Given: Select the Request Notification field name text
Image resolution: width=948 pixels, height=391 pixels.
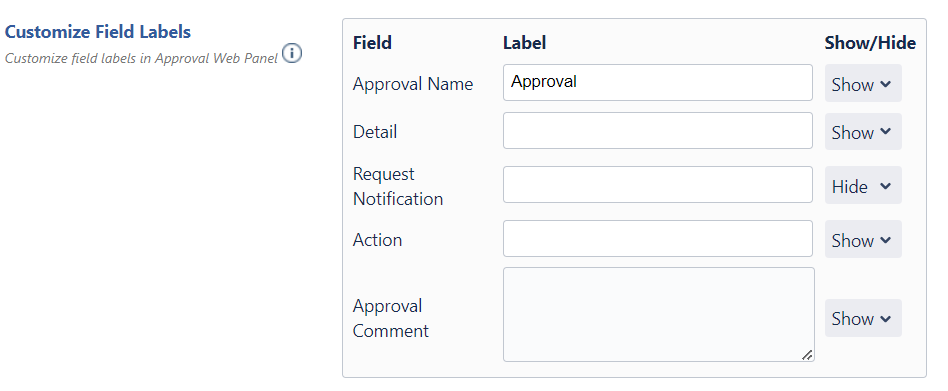Looking at the screenshot, I should [398, 186].
